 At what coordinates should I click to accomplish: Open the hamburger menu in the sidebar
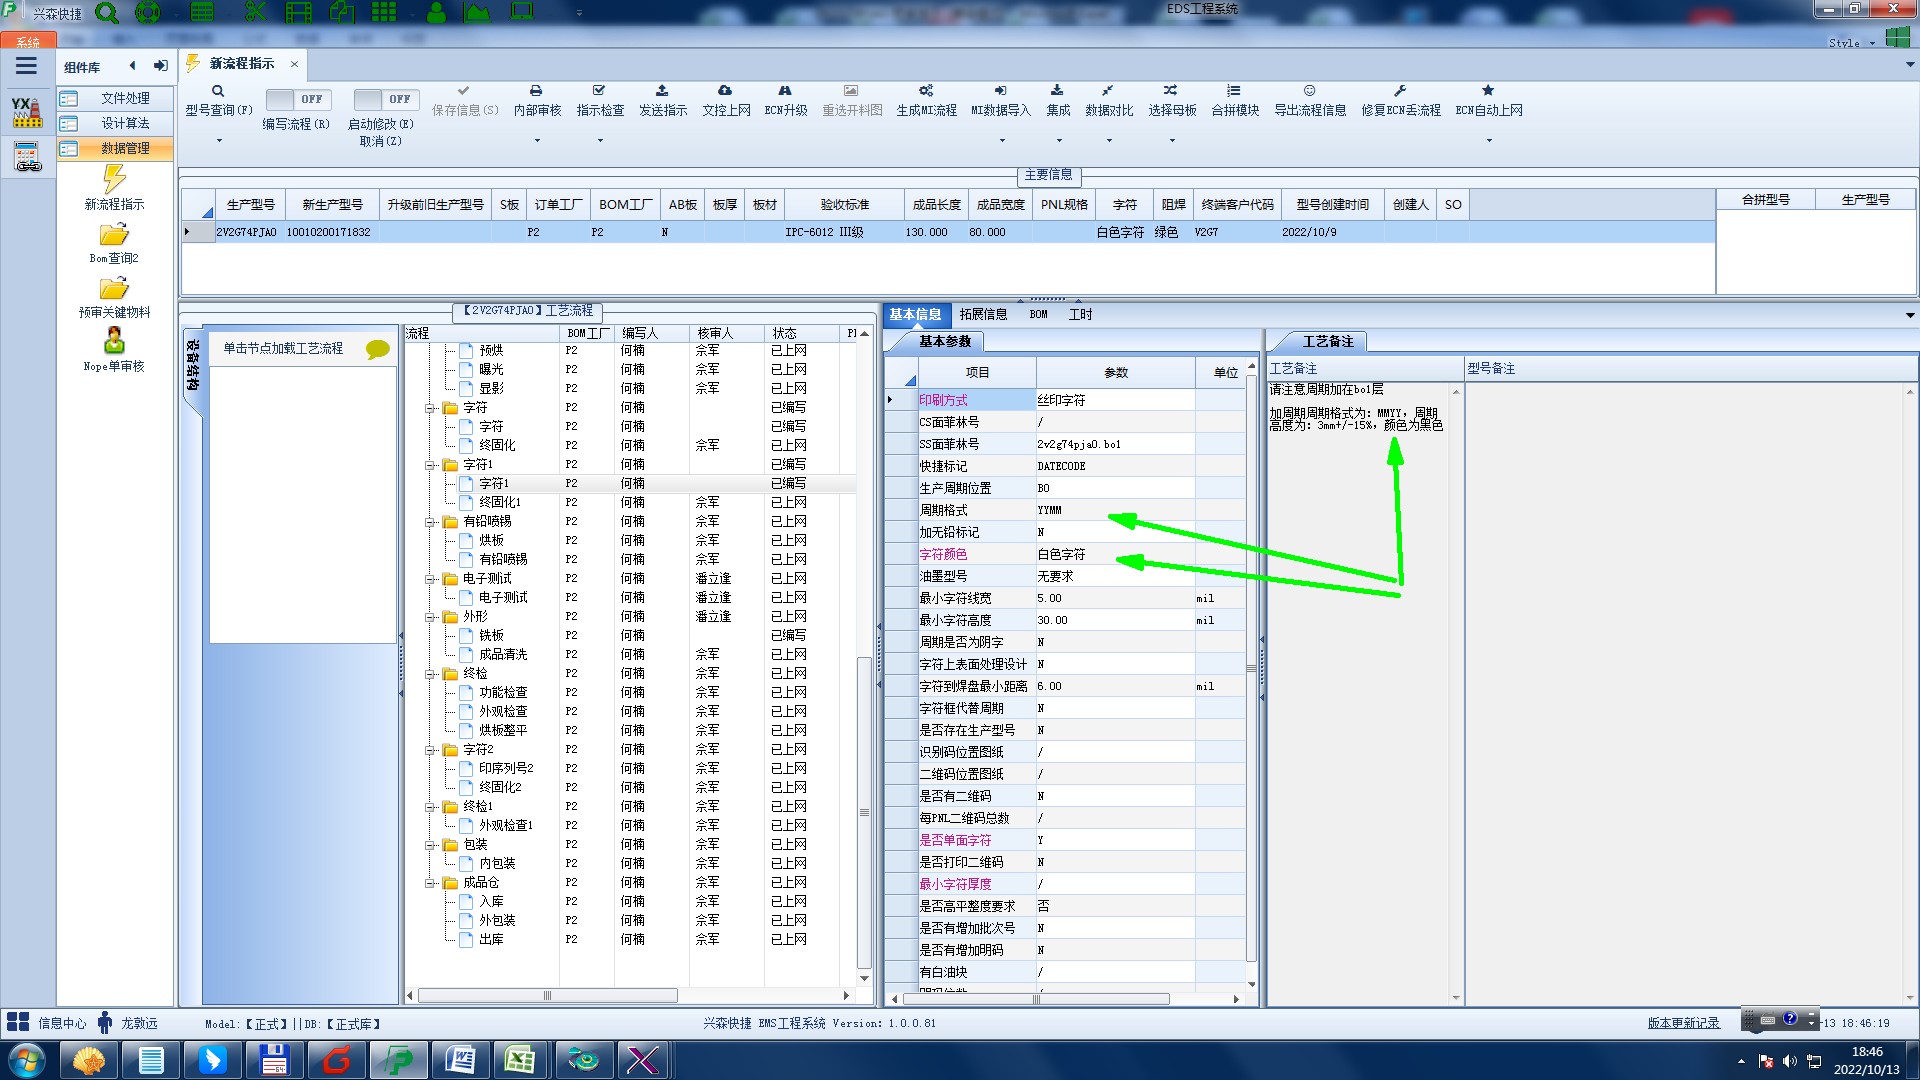[x=26, y=66]
